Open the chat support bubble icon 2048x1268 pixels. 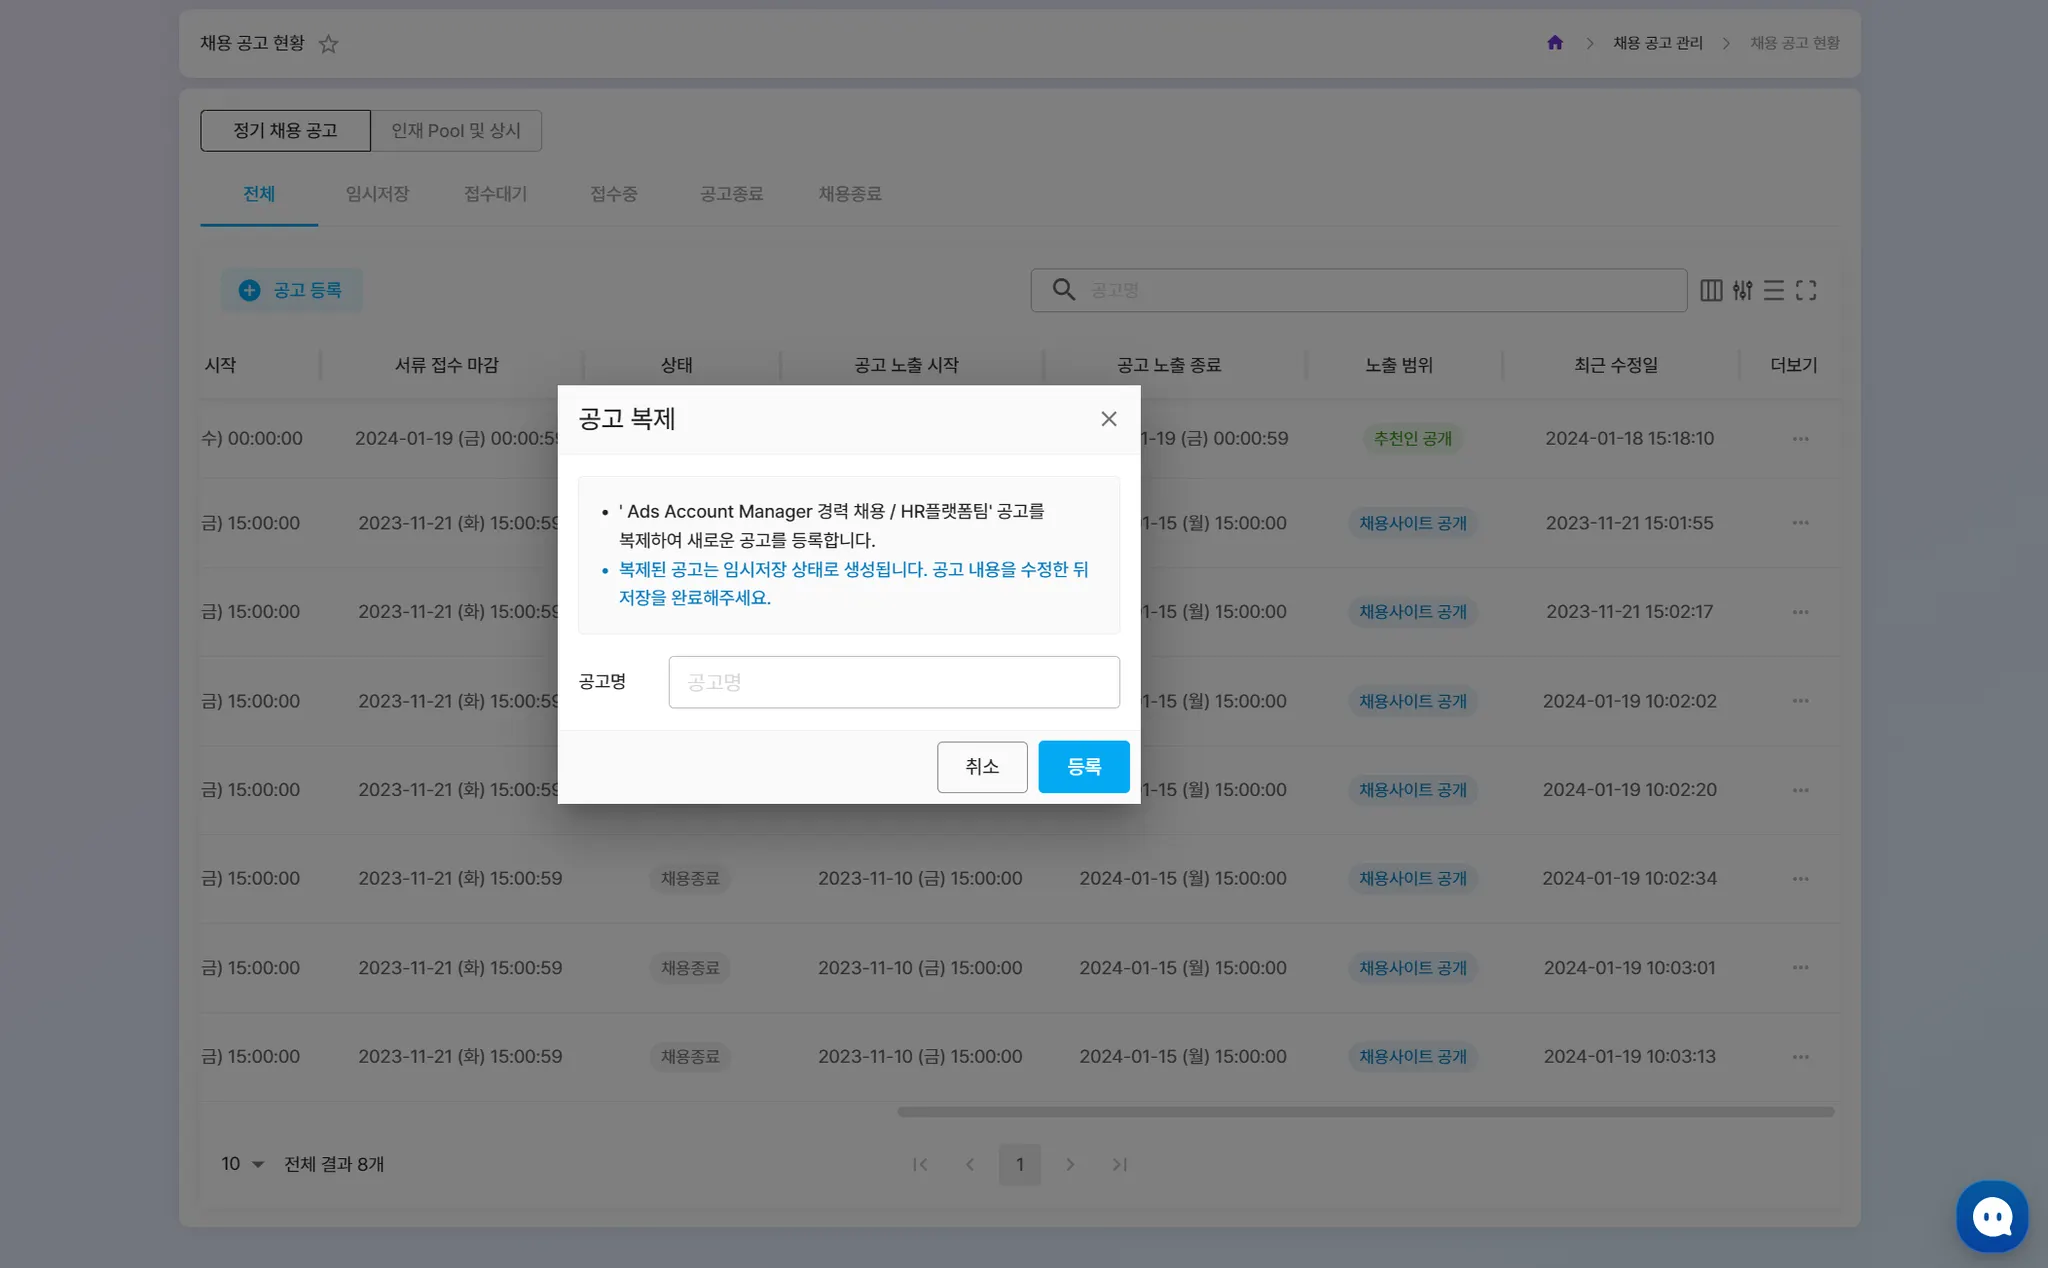coord(1991,1216)
